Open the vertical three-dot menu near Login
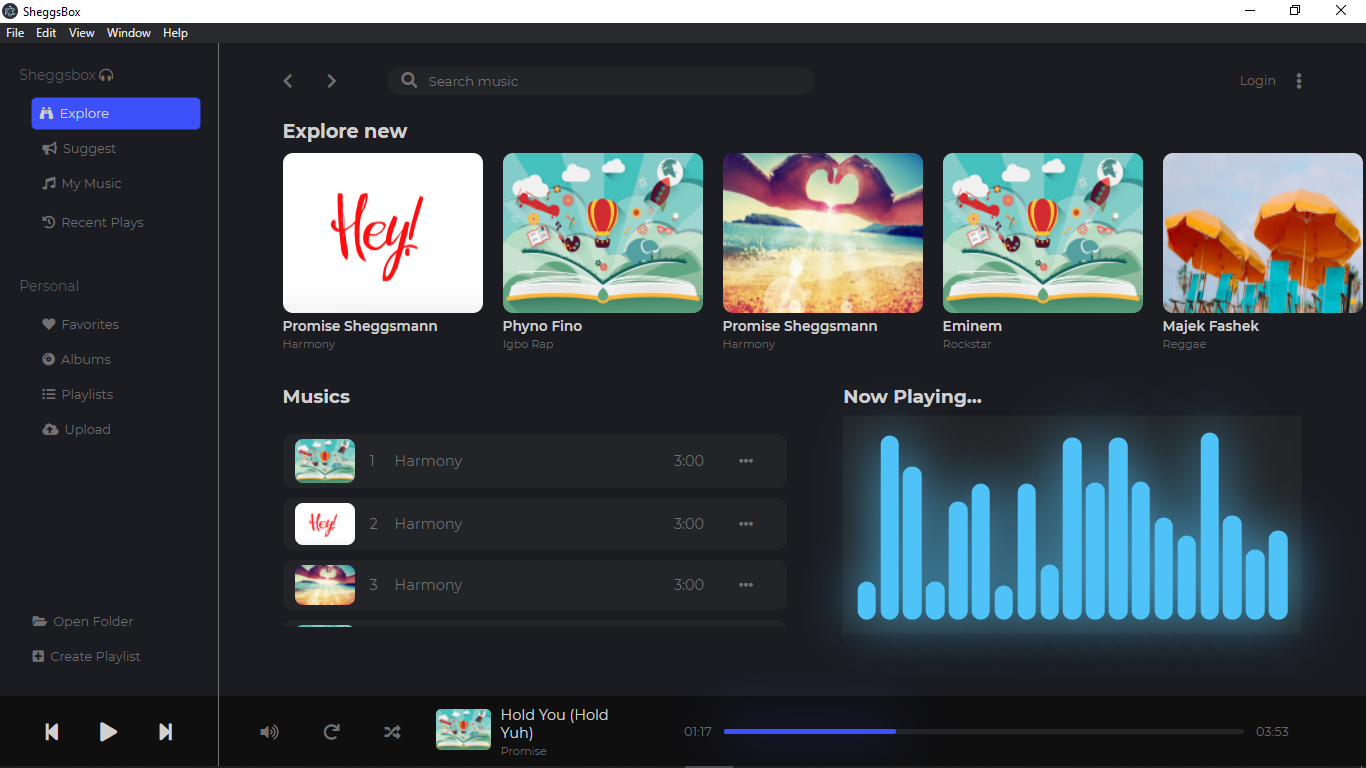The image size is (1366, 768). [x=1299, y=81]
